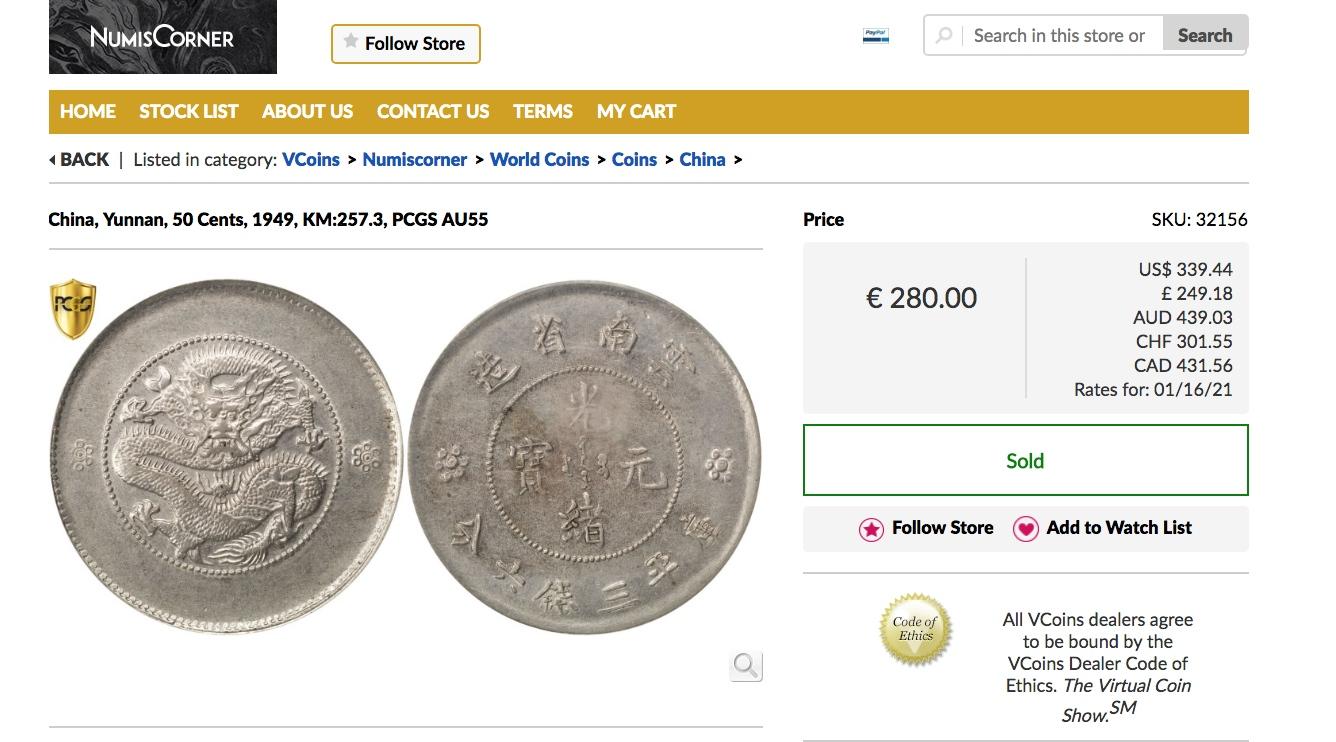
Task: Click the magnifier zoom icon below the coin
Action: point(746,665)
